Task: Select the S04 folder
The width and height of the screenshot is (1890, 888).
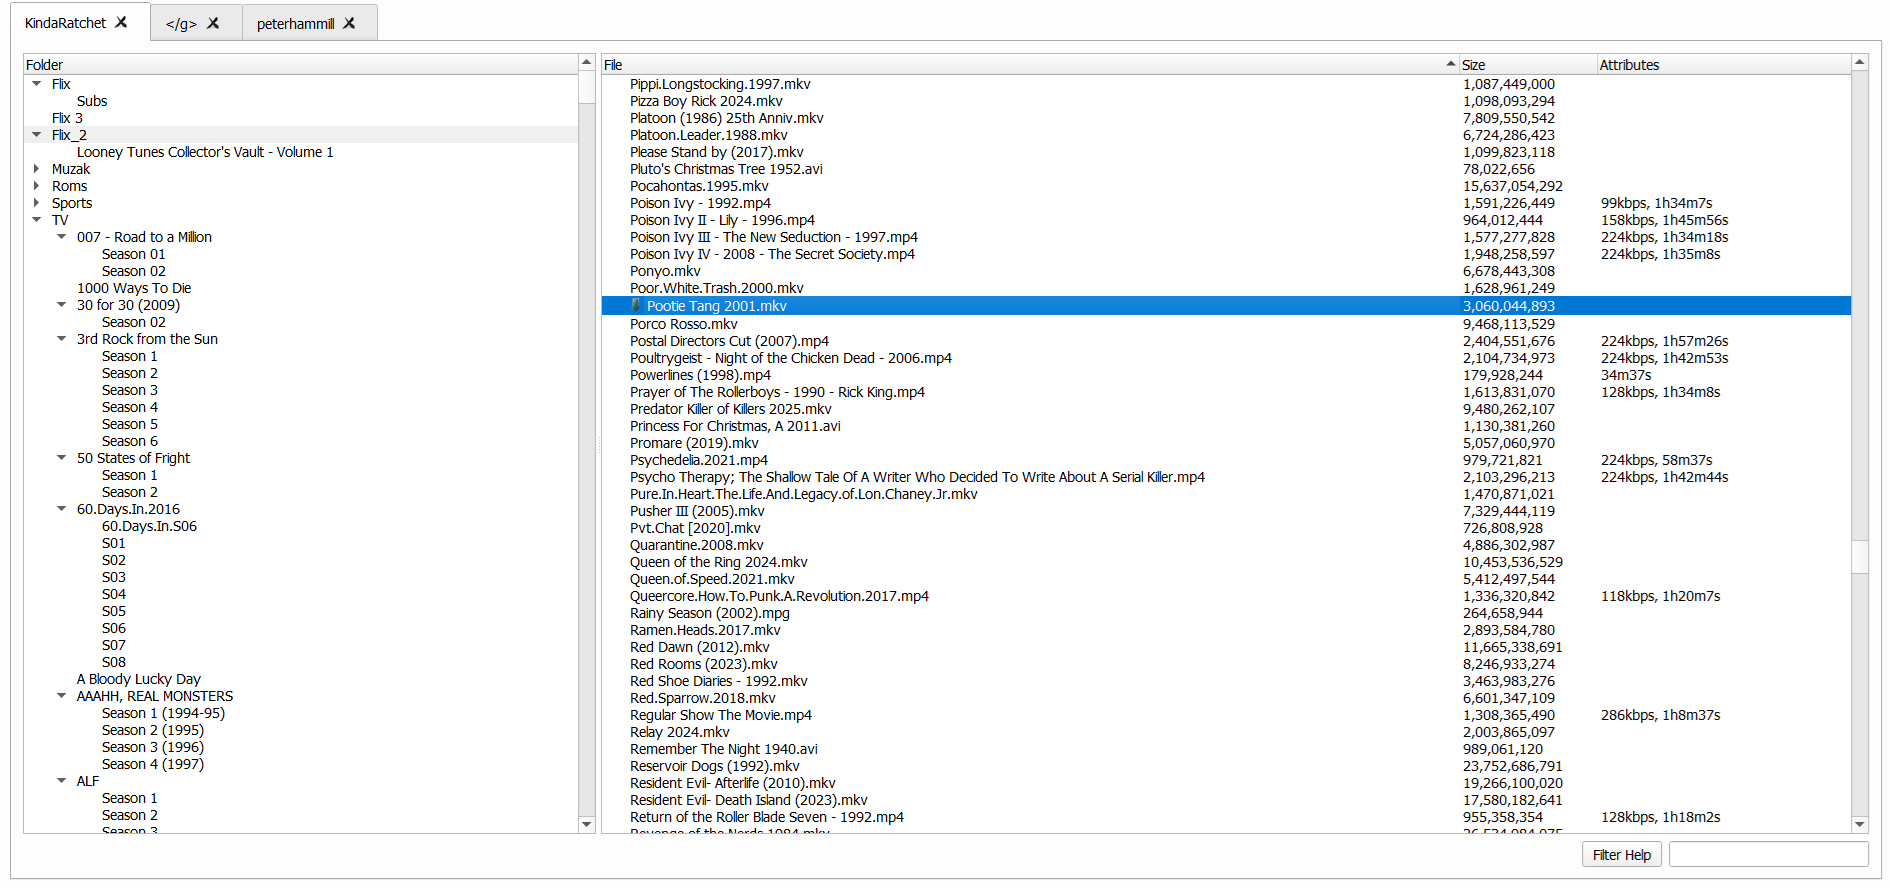Action: pos(114,594)
